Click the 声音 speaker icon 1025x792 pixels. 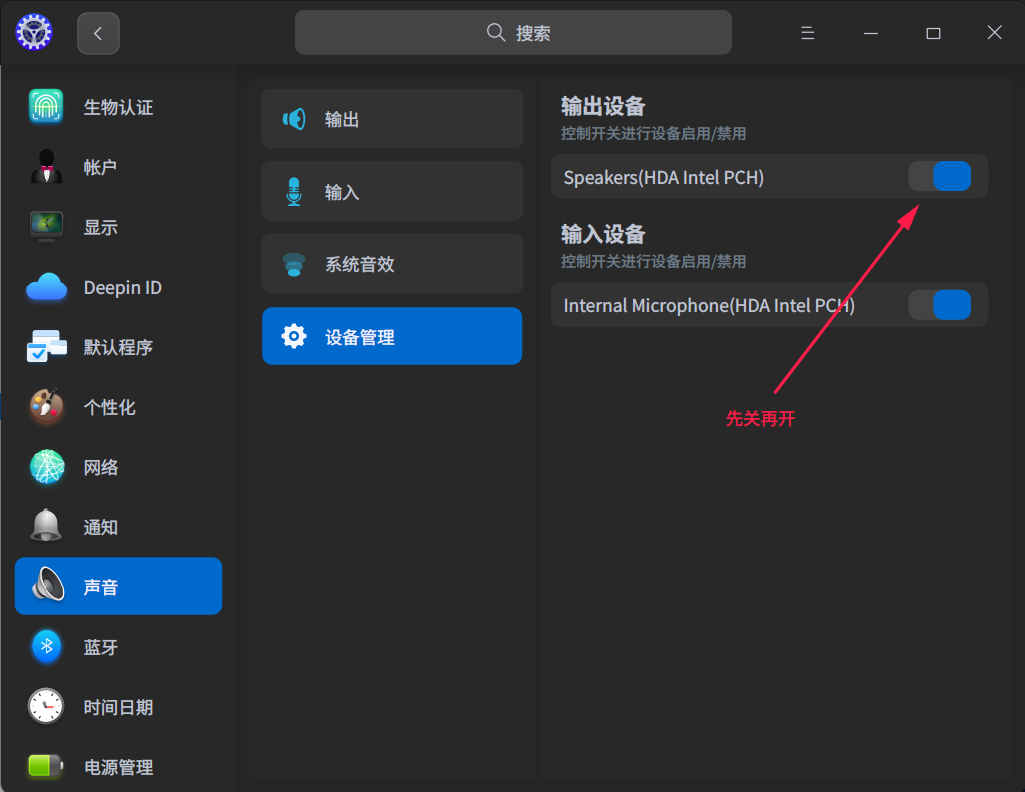tap(48, 584)
